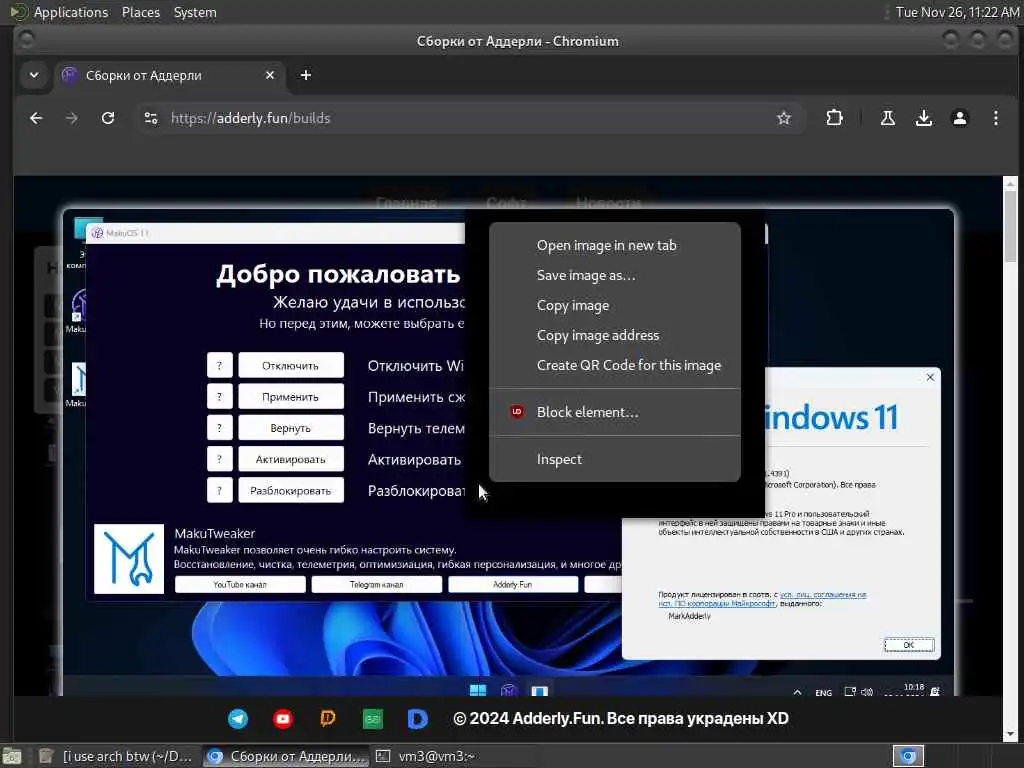Open the profile avatar menu

tap(959, 118)
